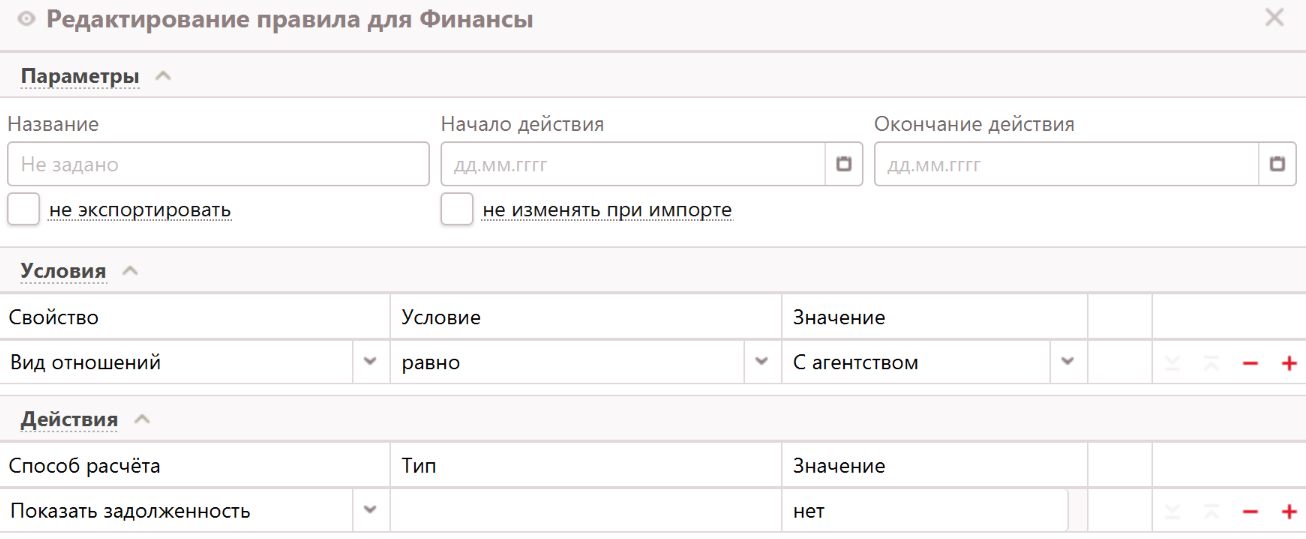Collapse the Параметры section
The image size is (1306, 539).
tap(164, 77)
